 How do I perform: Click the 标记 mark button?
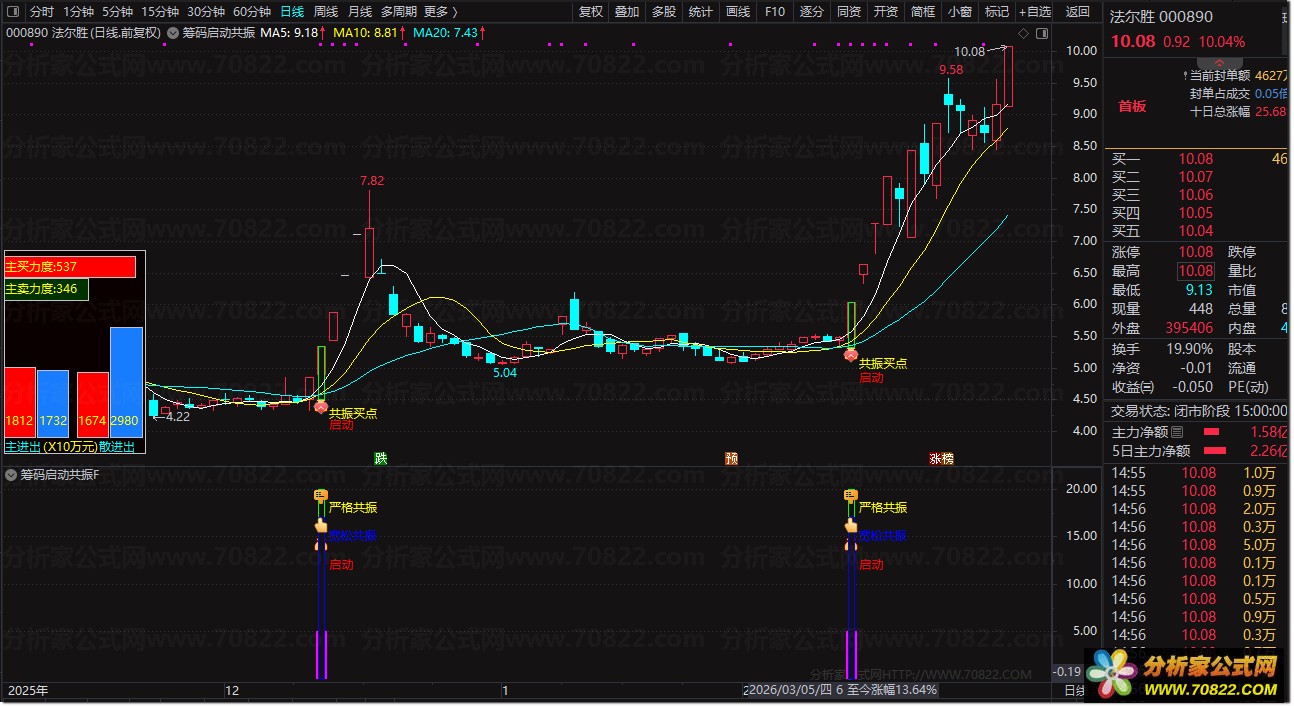tap(997, 12)
